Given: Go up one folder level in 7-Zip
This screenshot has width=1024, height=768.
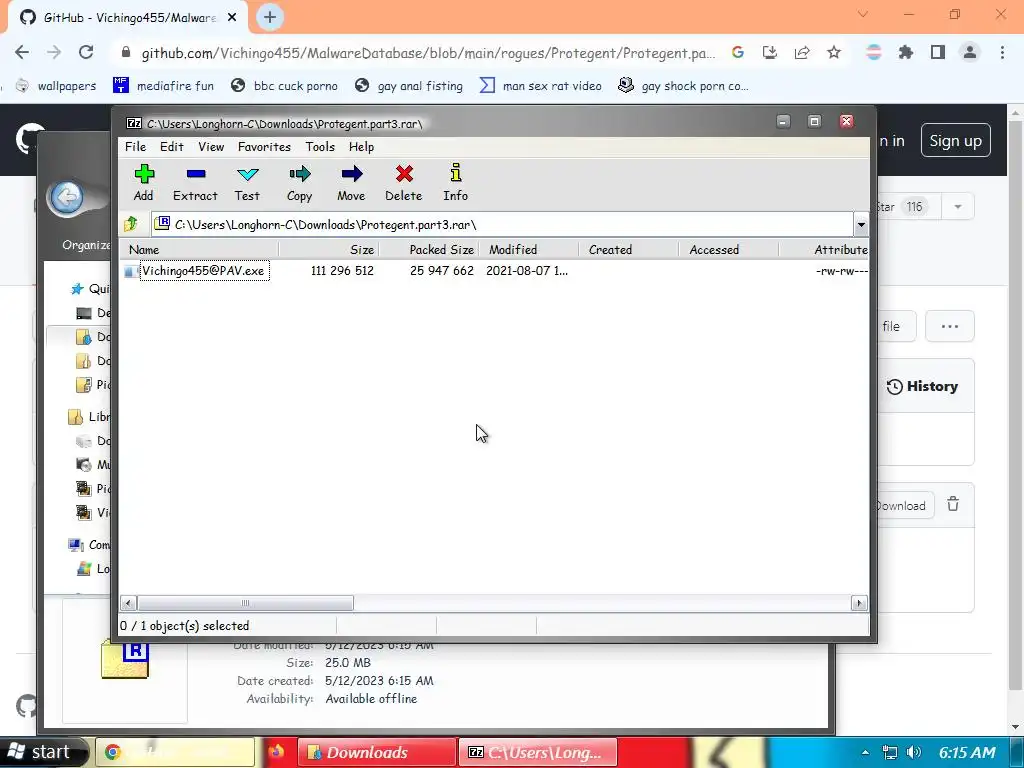Looking at the screenshot, I should (x=131, y=224).
